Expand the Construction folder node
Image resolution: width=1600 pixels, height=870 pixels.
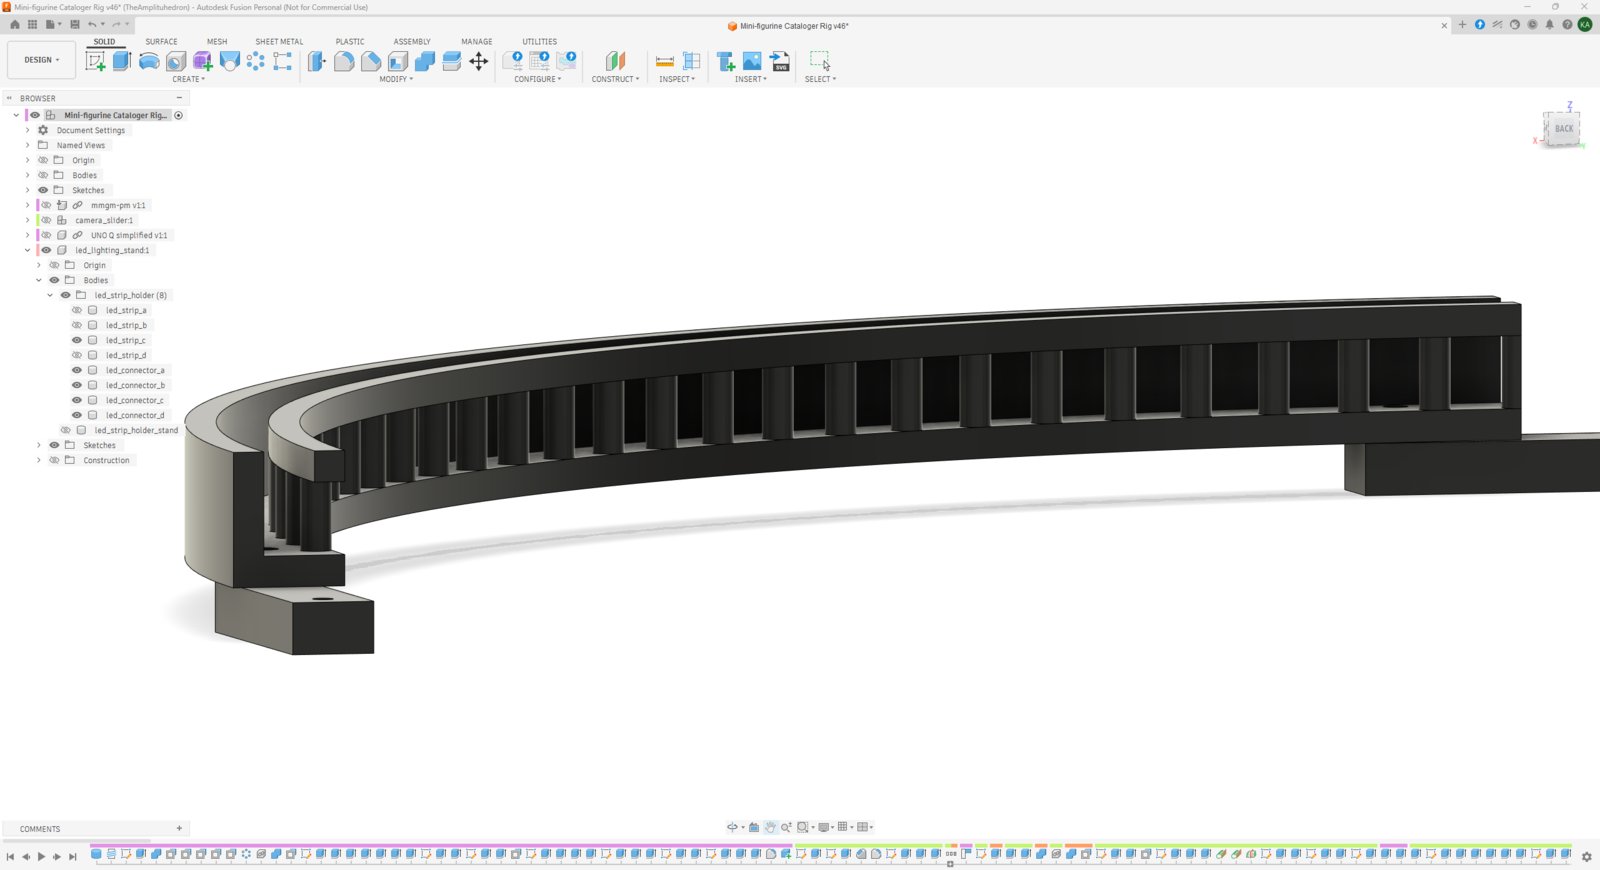(x=39, y=460)
